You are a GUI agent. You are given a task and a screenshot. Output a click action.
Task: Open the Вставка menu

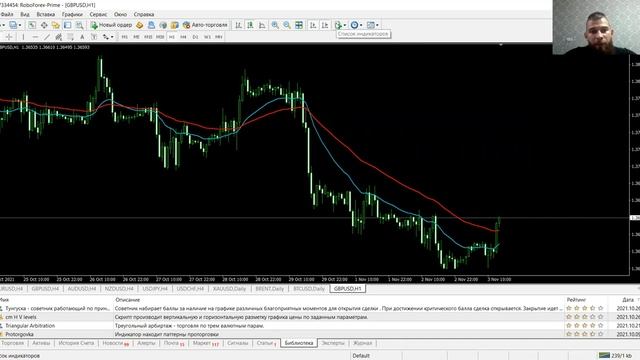point(46,14)
